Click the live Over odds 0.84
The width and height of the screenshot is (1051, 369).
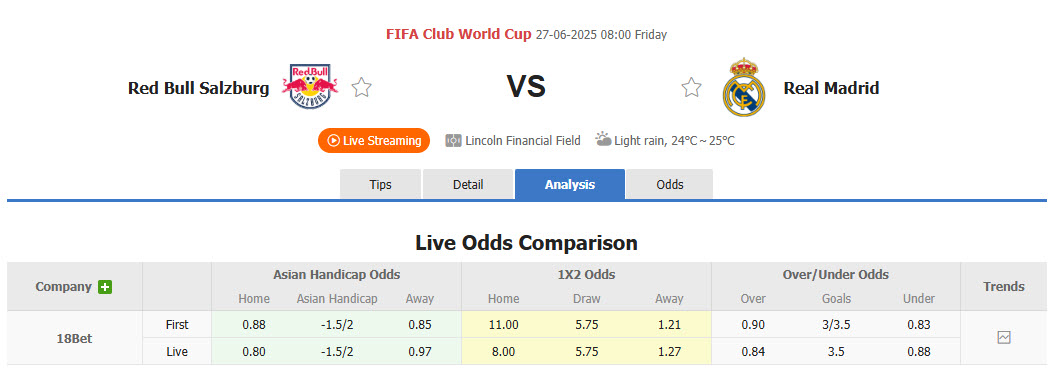click(x=753, y=352)
